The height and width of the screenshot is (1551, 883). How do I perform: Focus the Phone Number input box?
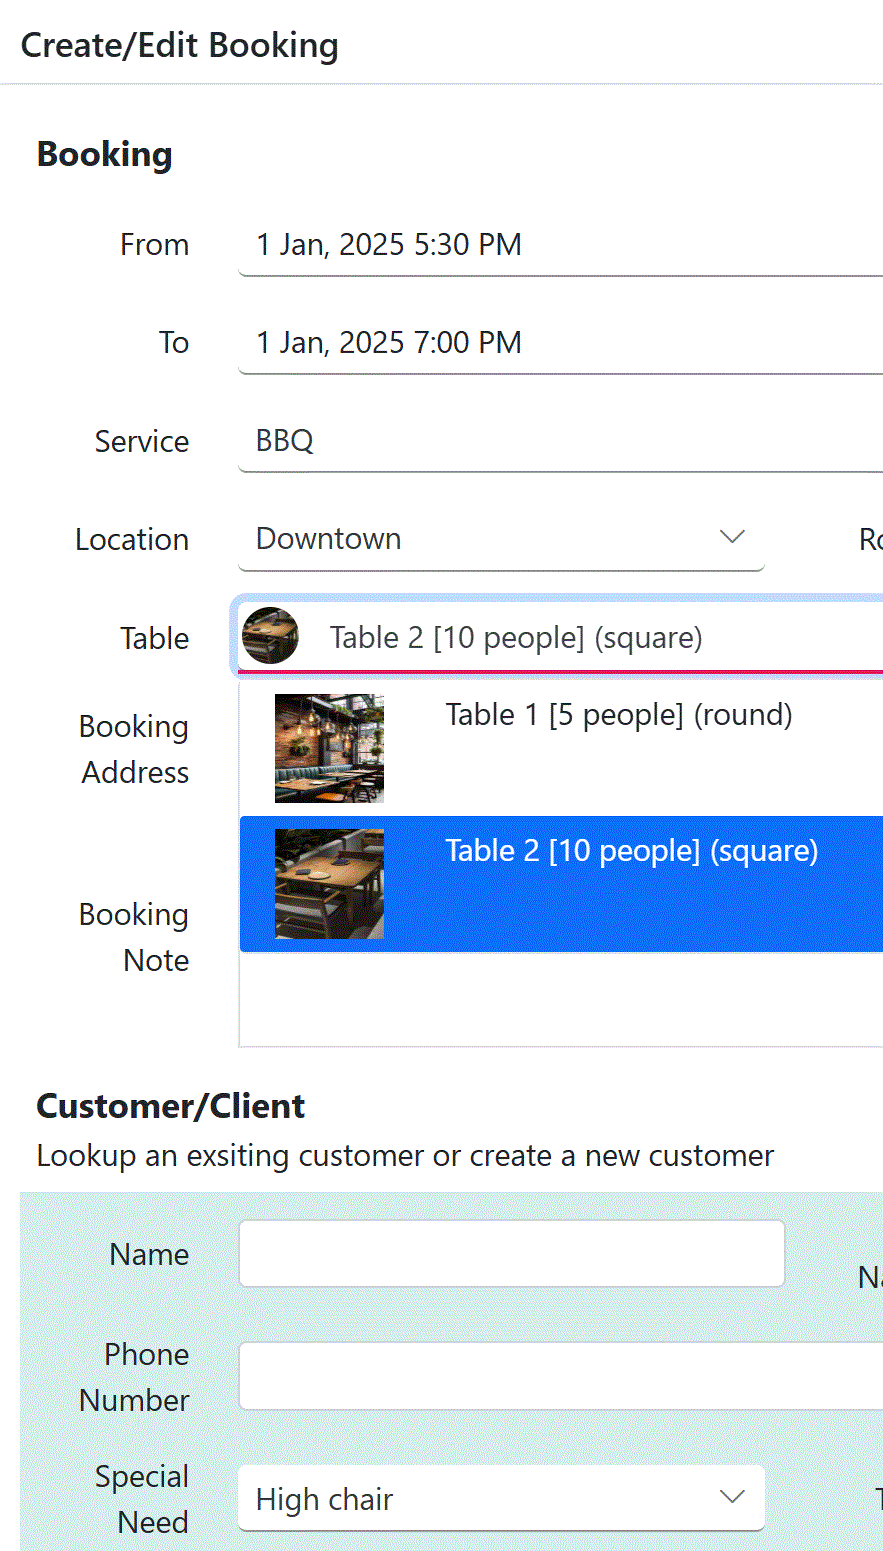(x=560, y=1376)
